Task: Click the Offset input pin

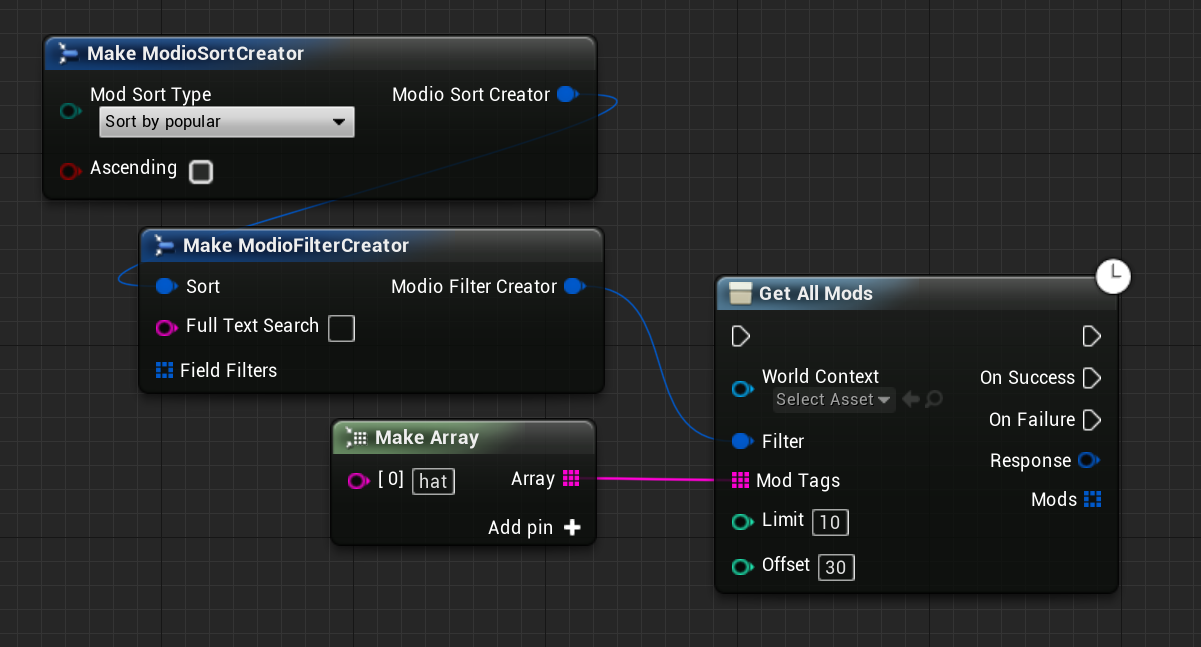Action: coord(742,567)
